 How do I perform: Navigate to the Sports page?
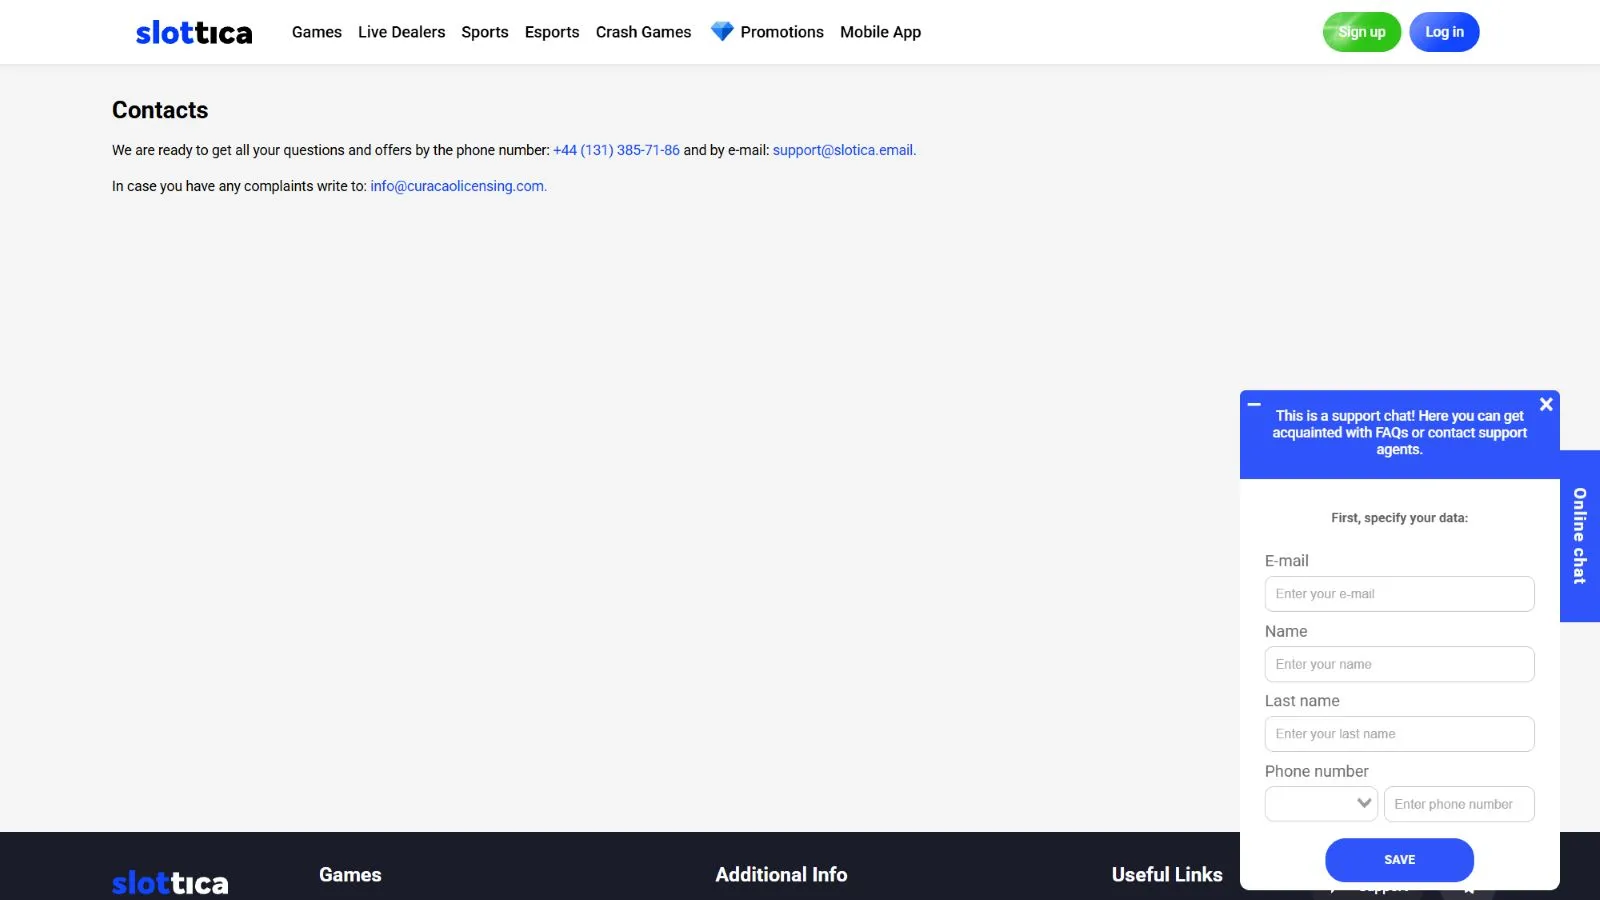[484, 32]
